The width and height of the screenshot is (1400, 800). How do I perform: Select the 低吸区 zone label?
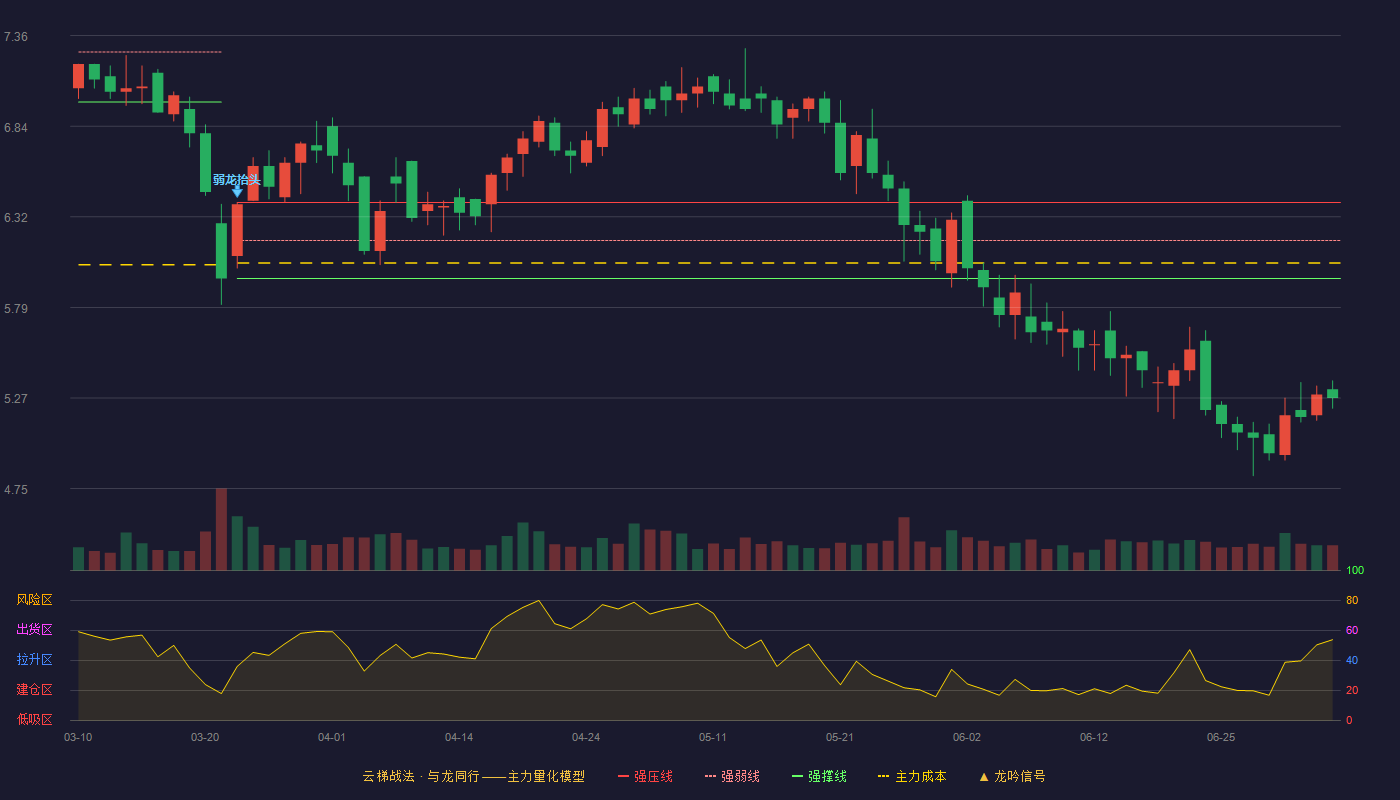[34, 719]
